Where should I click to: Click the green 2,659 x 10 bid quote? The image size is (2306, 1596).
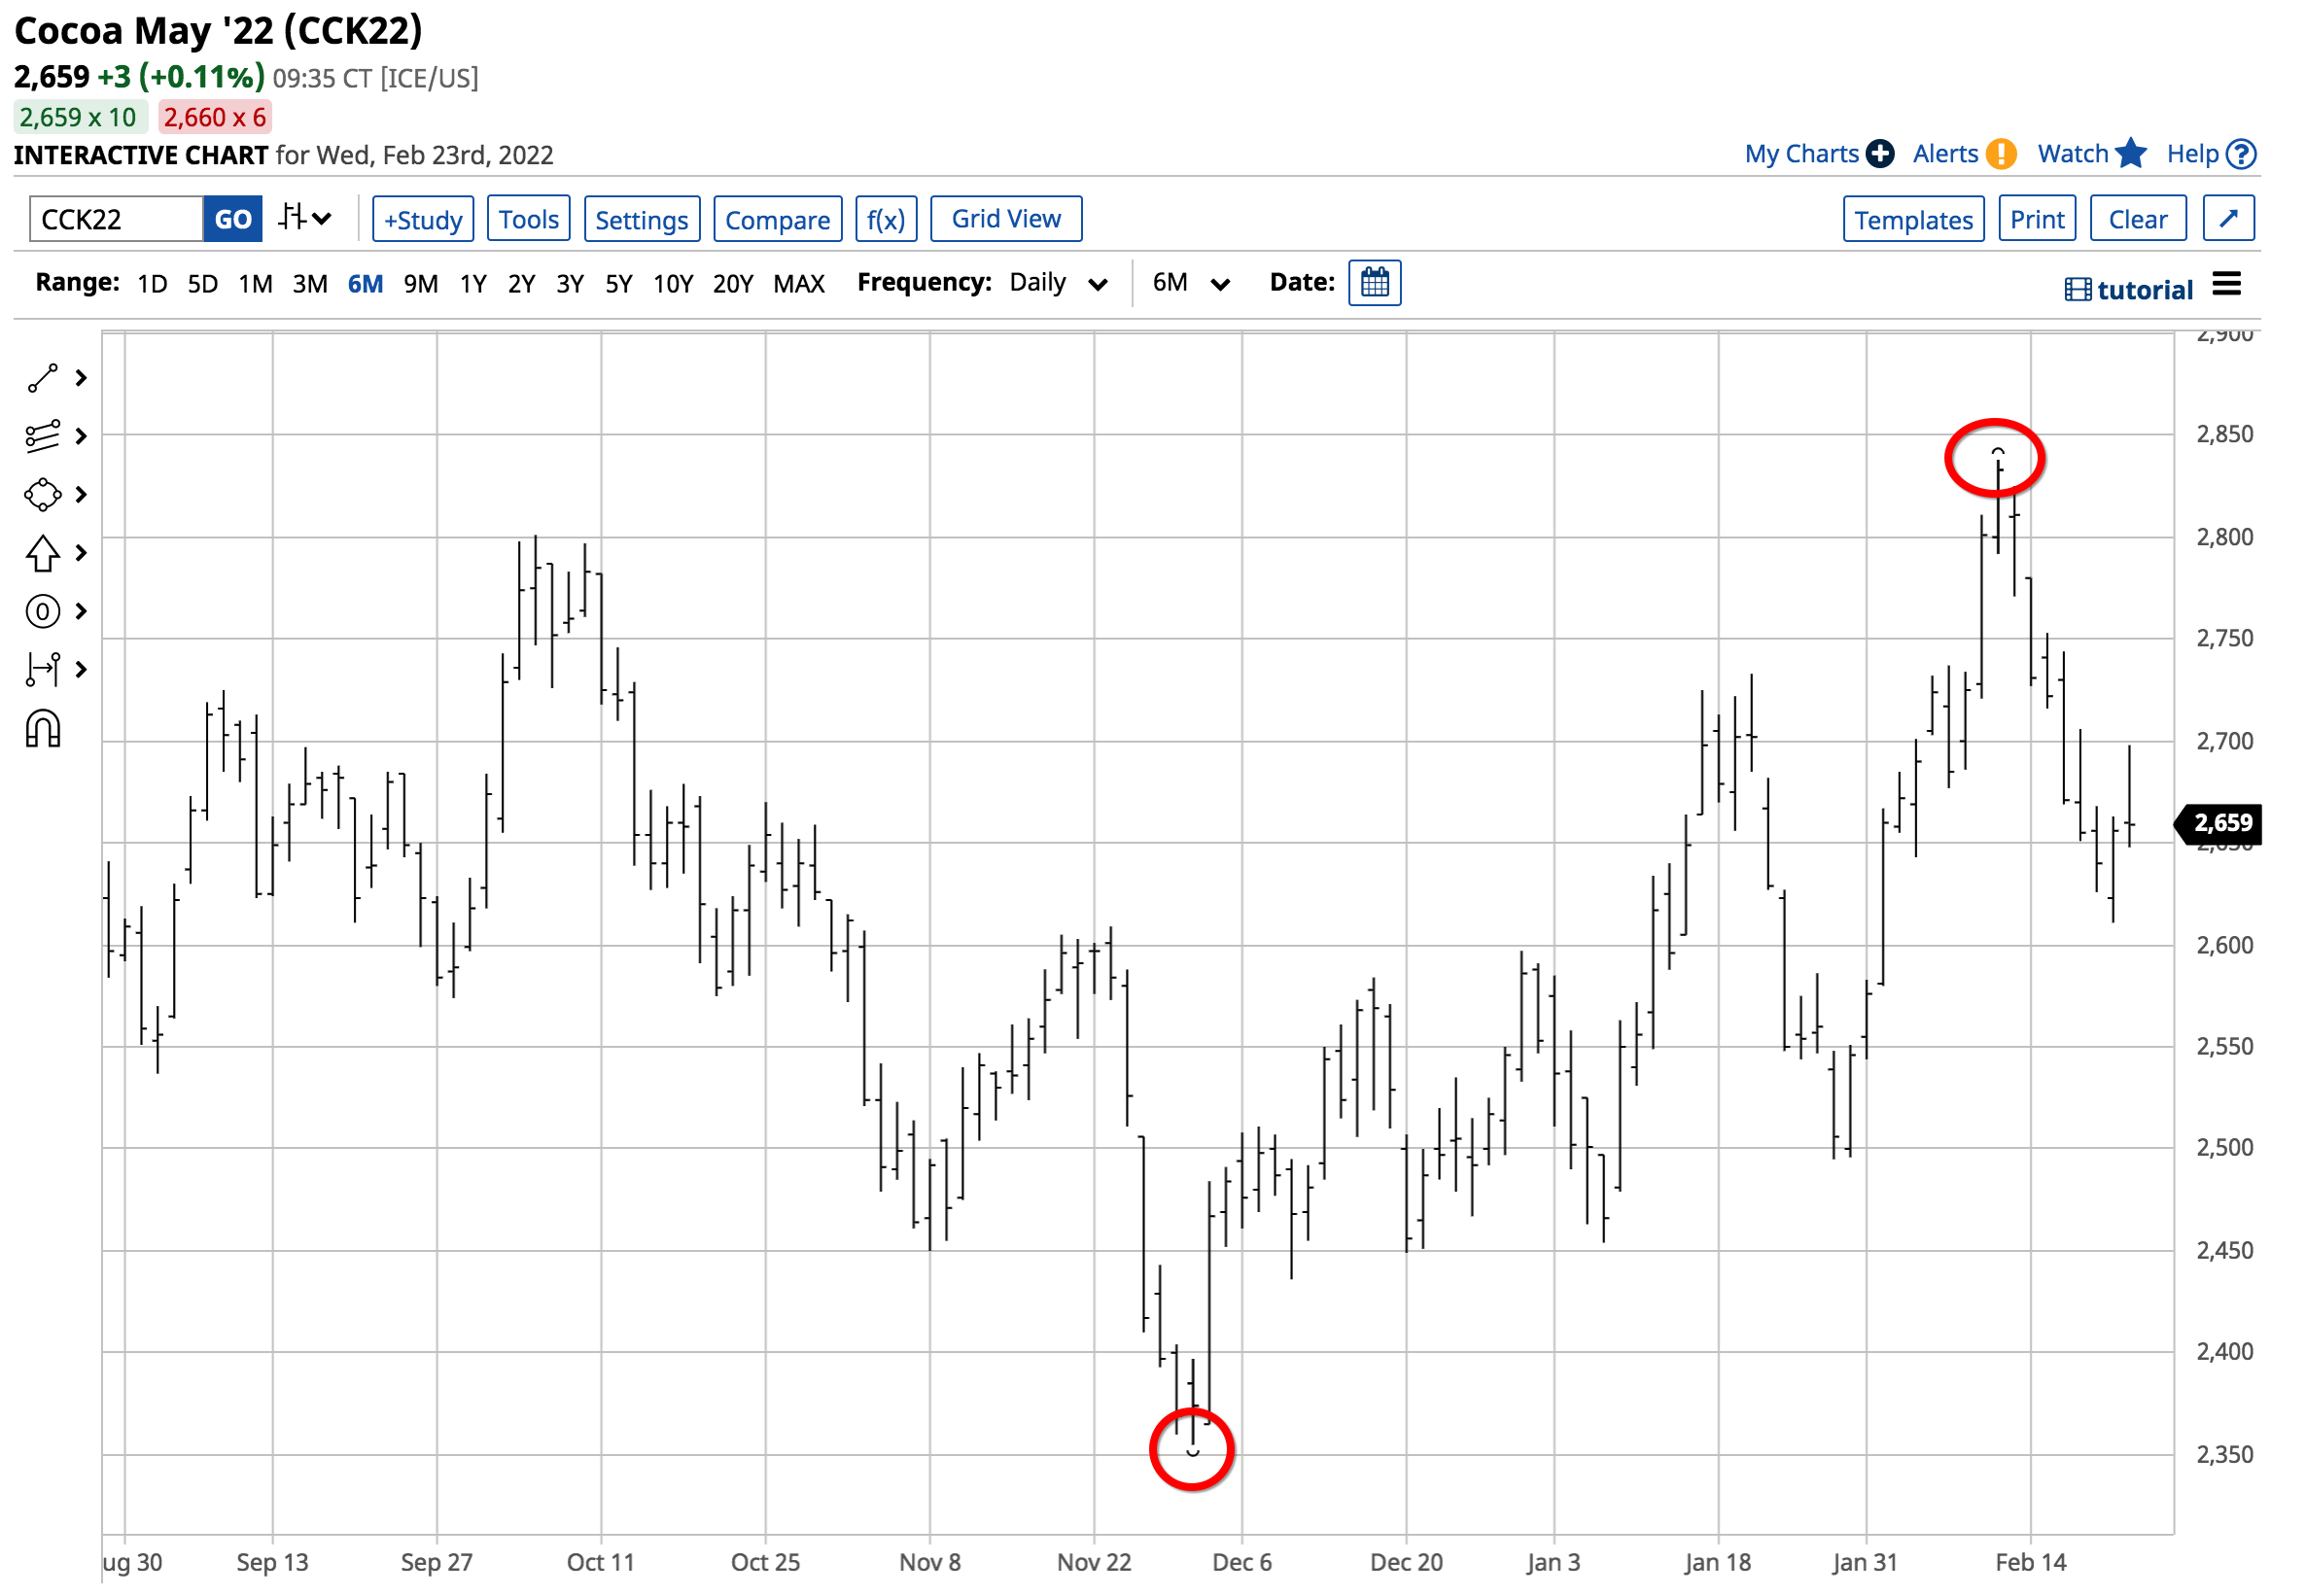79,117
